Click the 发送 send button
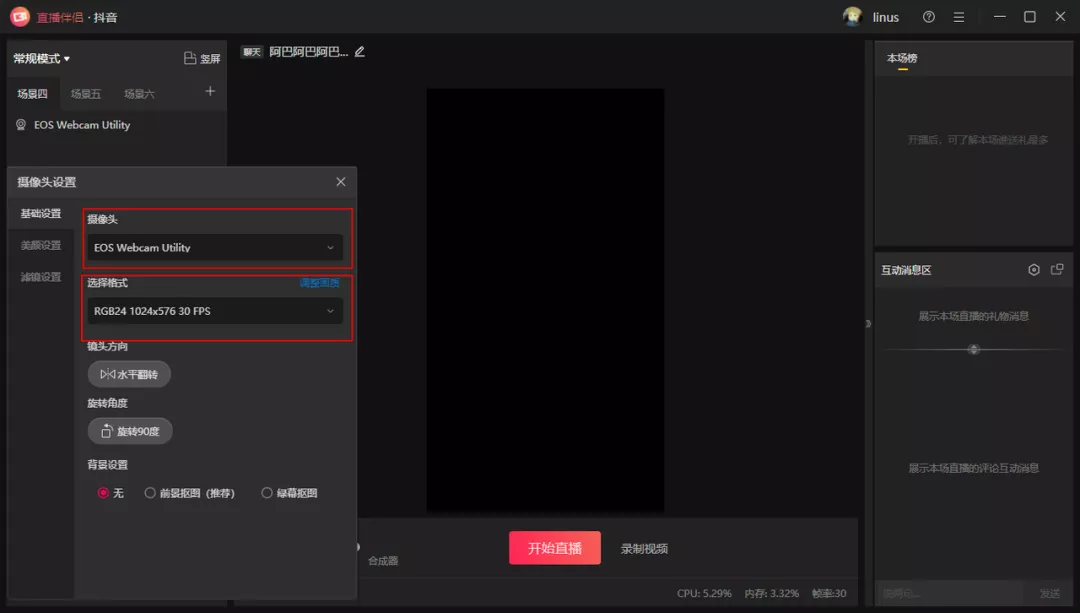 coord(1050,593)
